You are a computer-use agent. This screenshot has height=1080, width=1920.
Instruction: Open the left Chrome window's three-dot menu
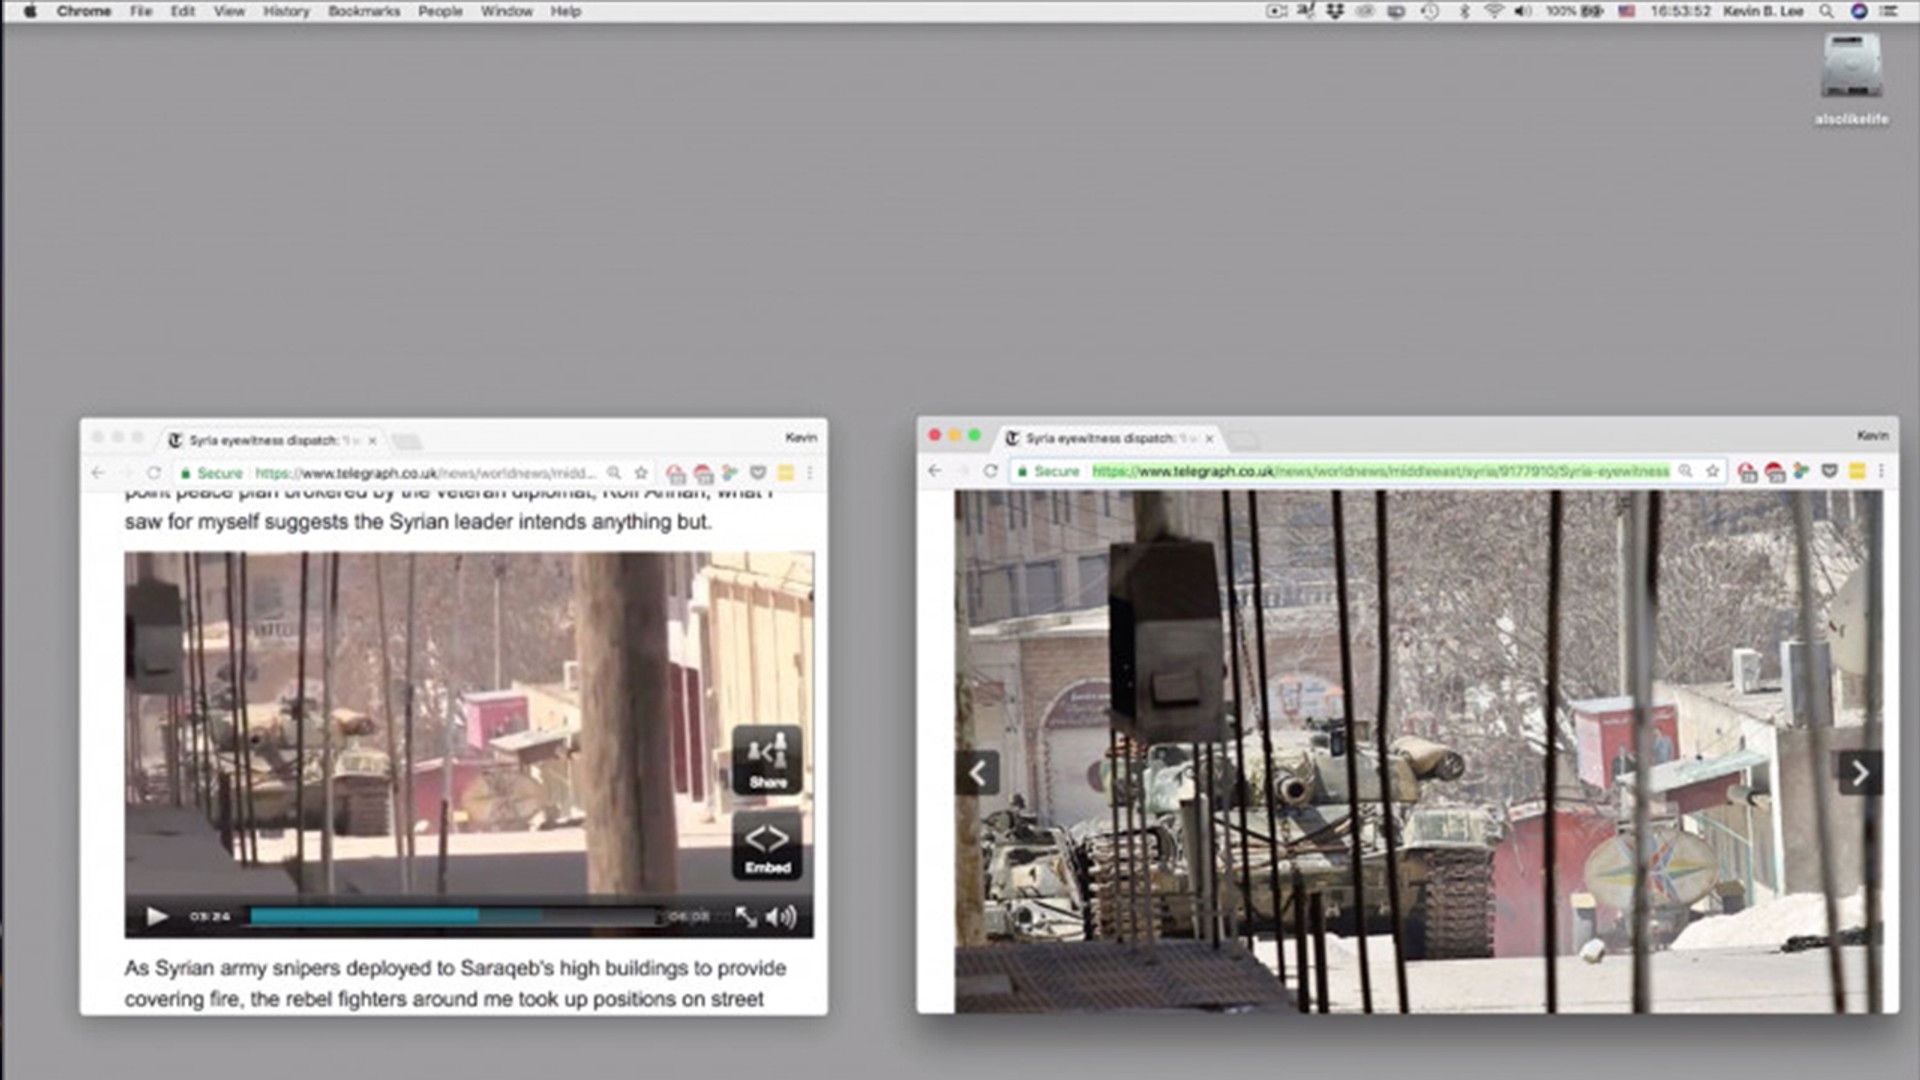tap(810, 473)
